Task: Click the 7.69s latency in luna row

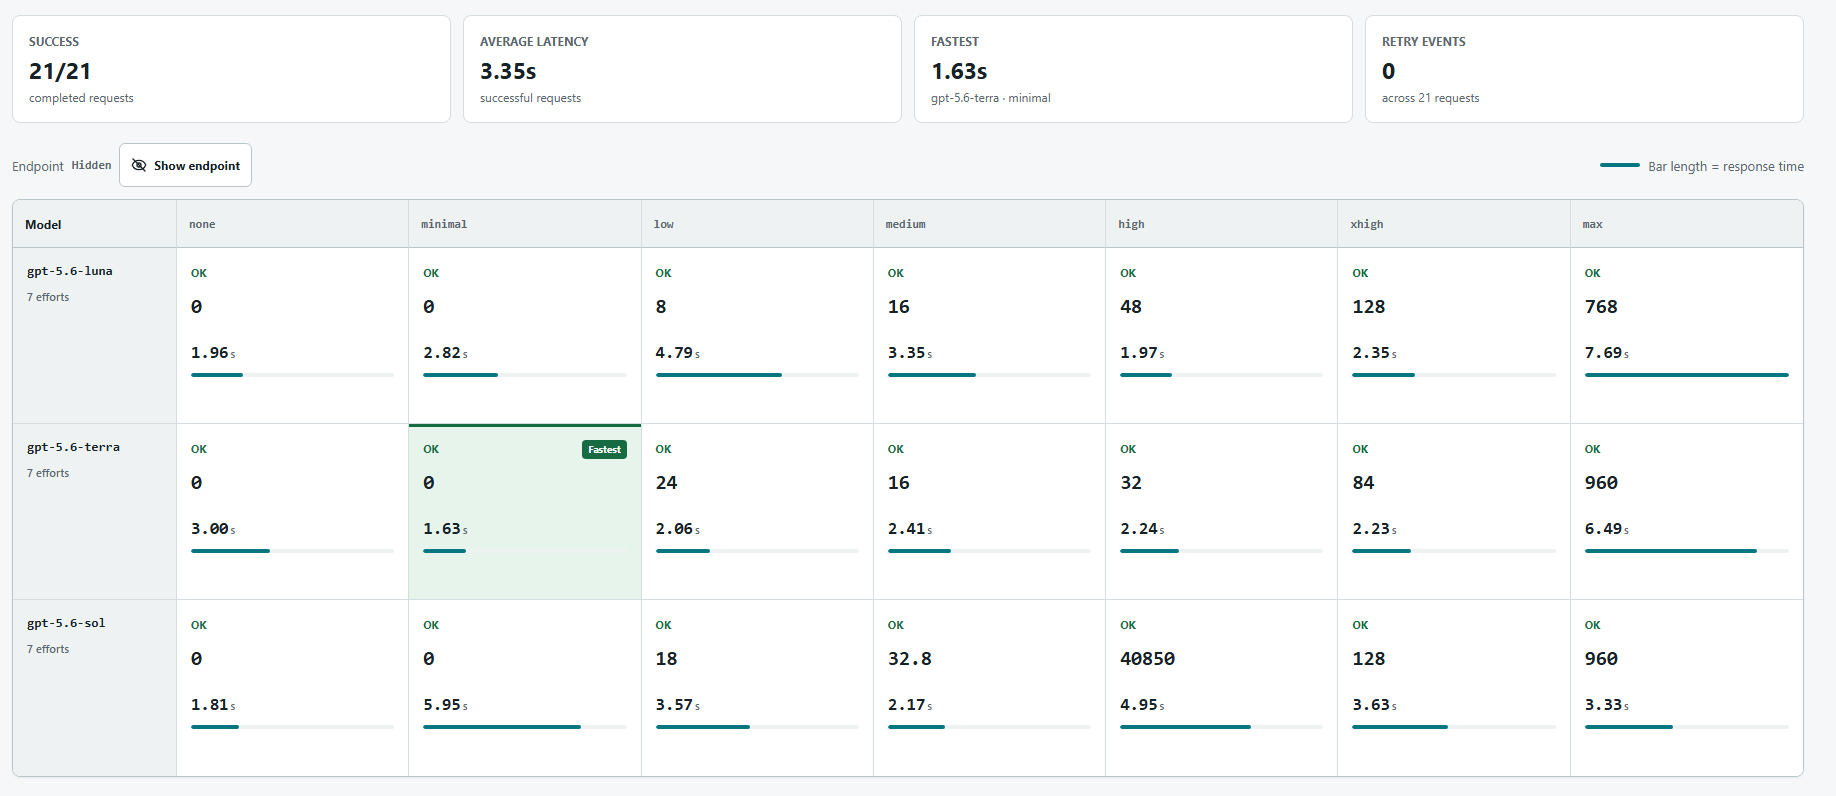Action: point(1607,353)
